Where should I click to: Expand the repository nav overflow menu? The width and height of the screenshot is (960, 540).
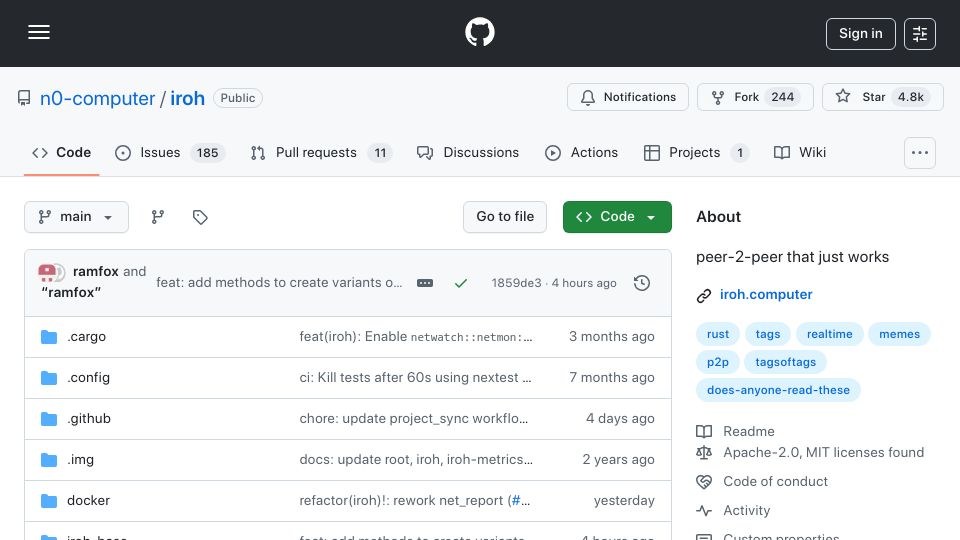click(920, 152)
